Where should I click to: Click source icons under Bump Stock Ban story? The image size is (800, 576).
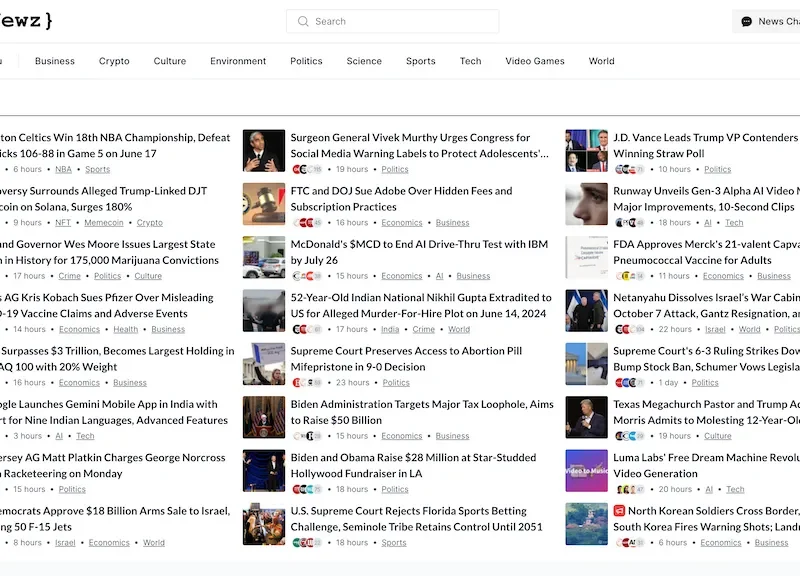click(x=630, y=383)
